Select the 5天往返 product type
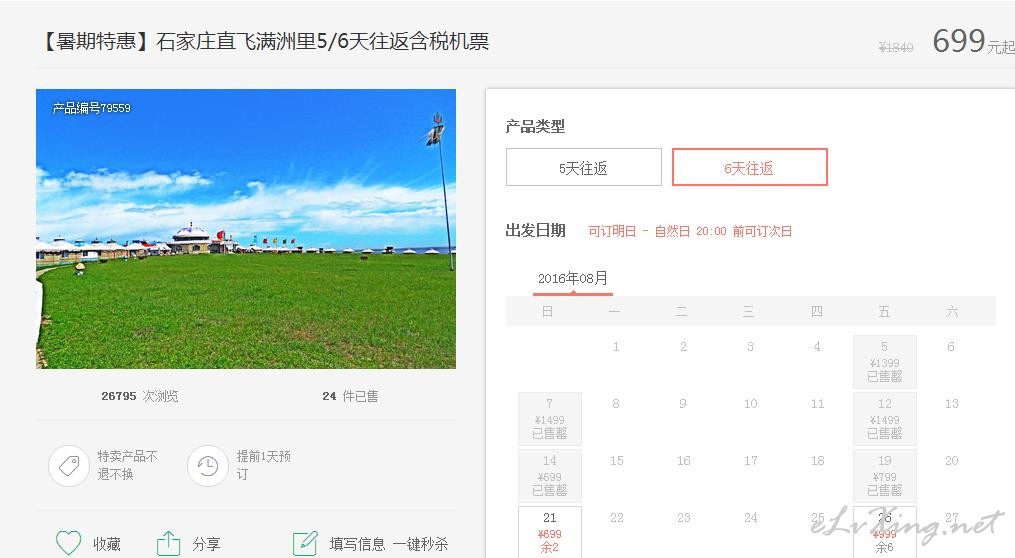 pos(583,168)
